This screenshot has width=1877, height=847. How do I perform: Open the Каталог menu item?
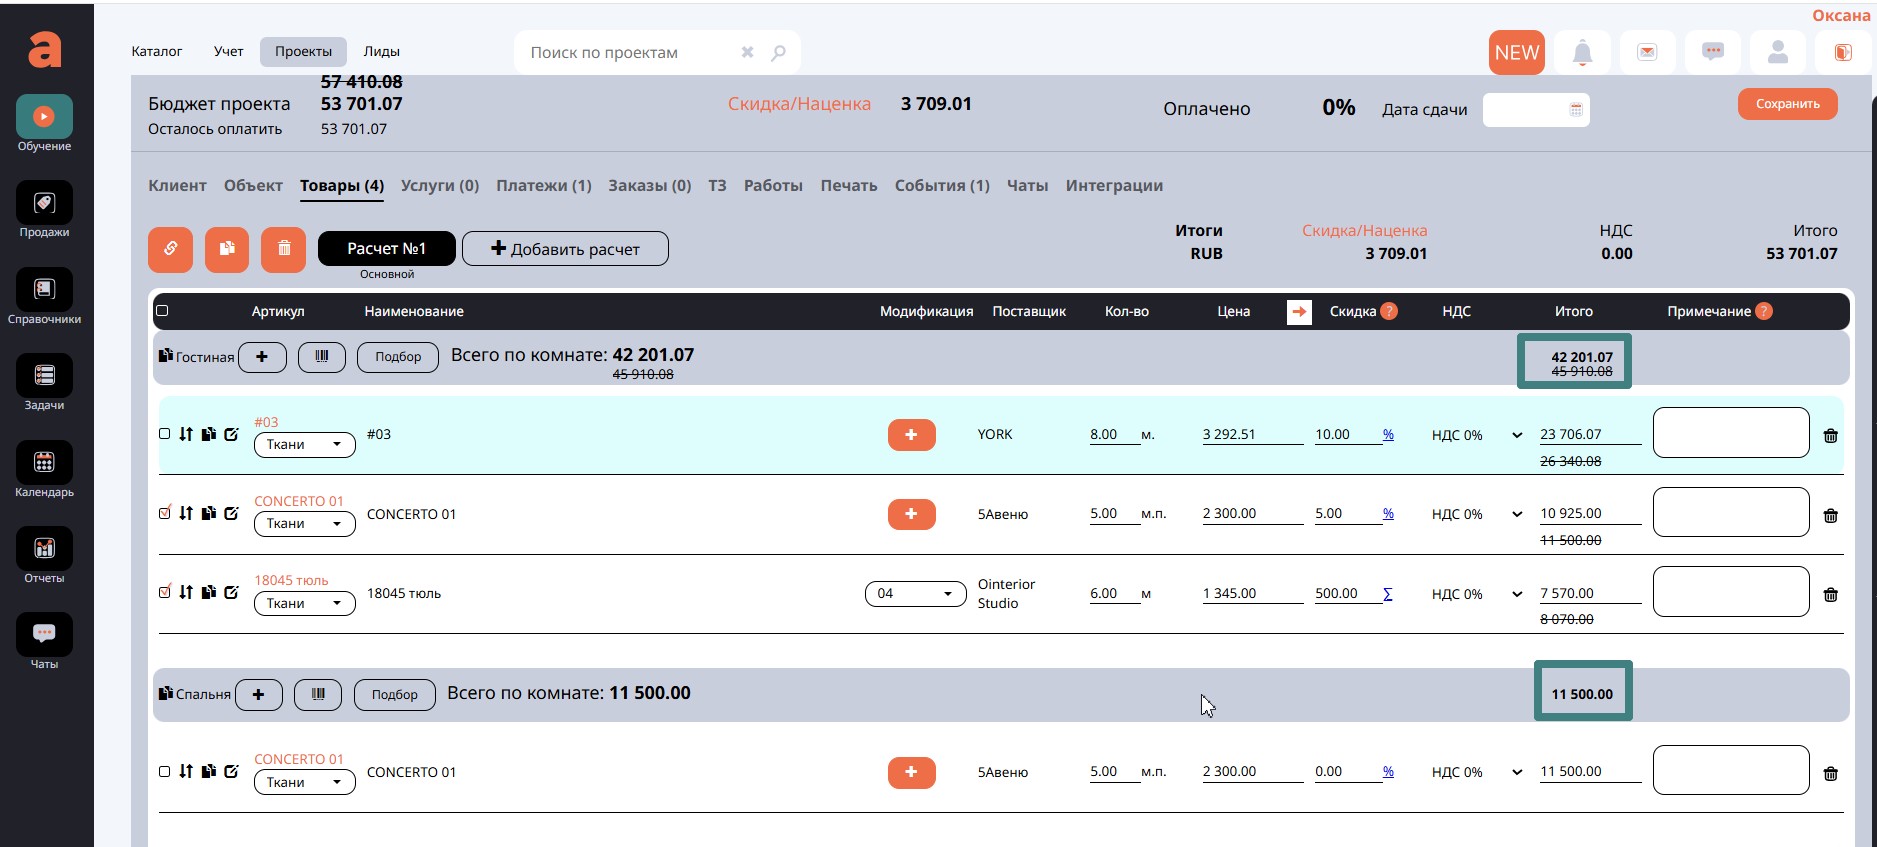157,52
